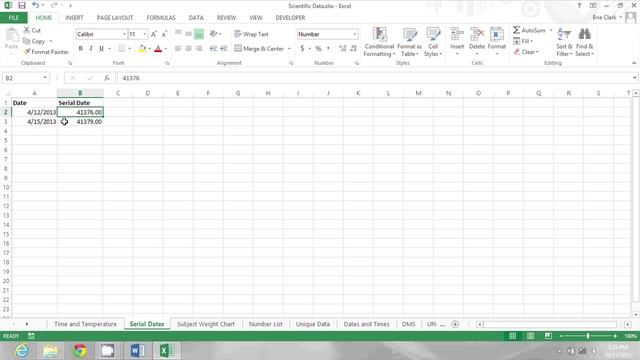Screen dimensions: 640x360
Task: Open Format as Table icon
Action: 409,34
